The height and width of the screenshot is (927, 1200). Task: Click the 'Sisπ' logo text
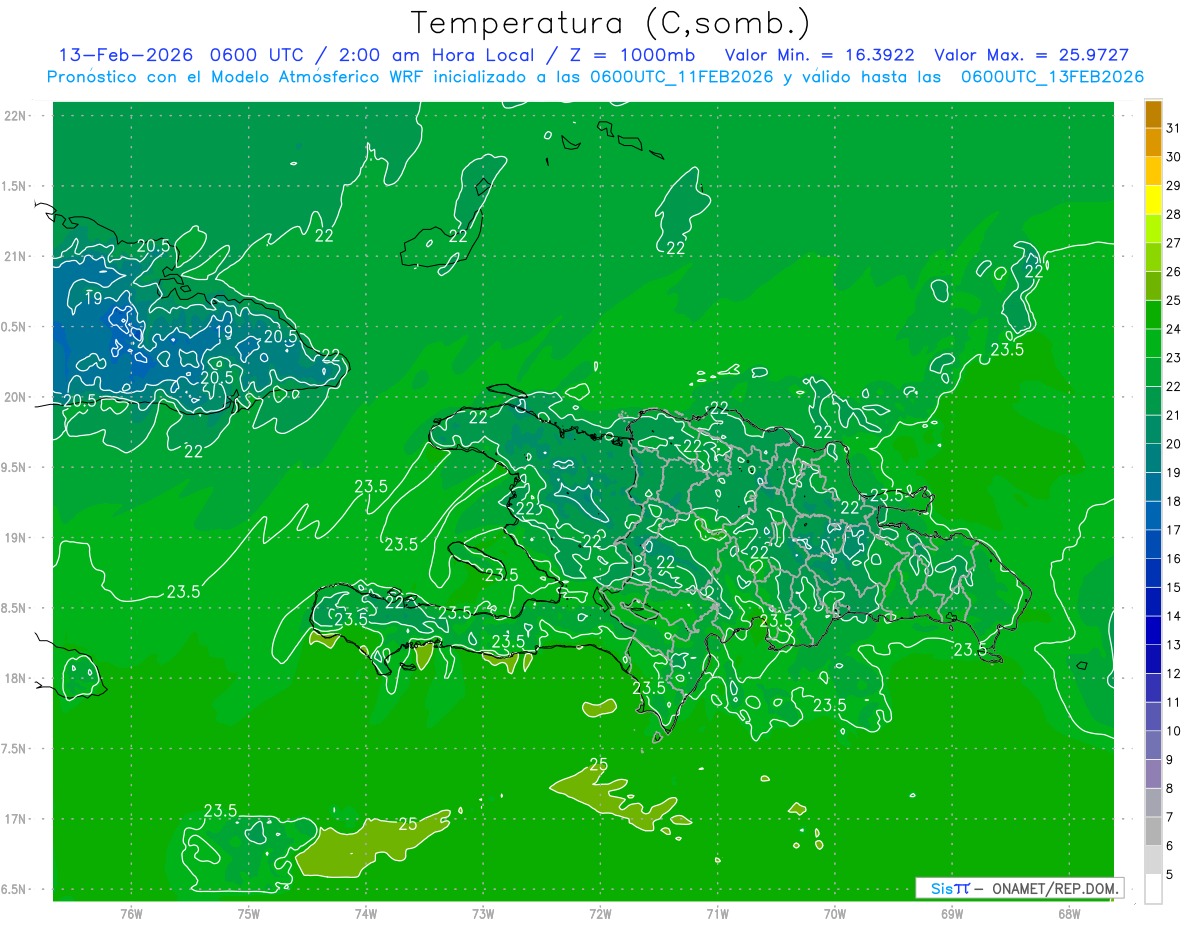[x=949, y=888]
